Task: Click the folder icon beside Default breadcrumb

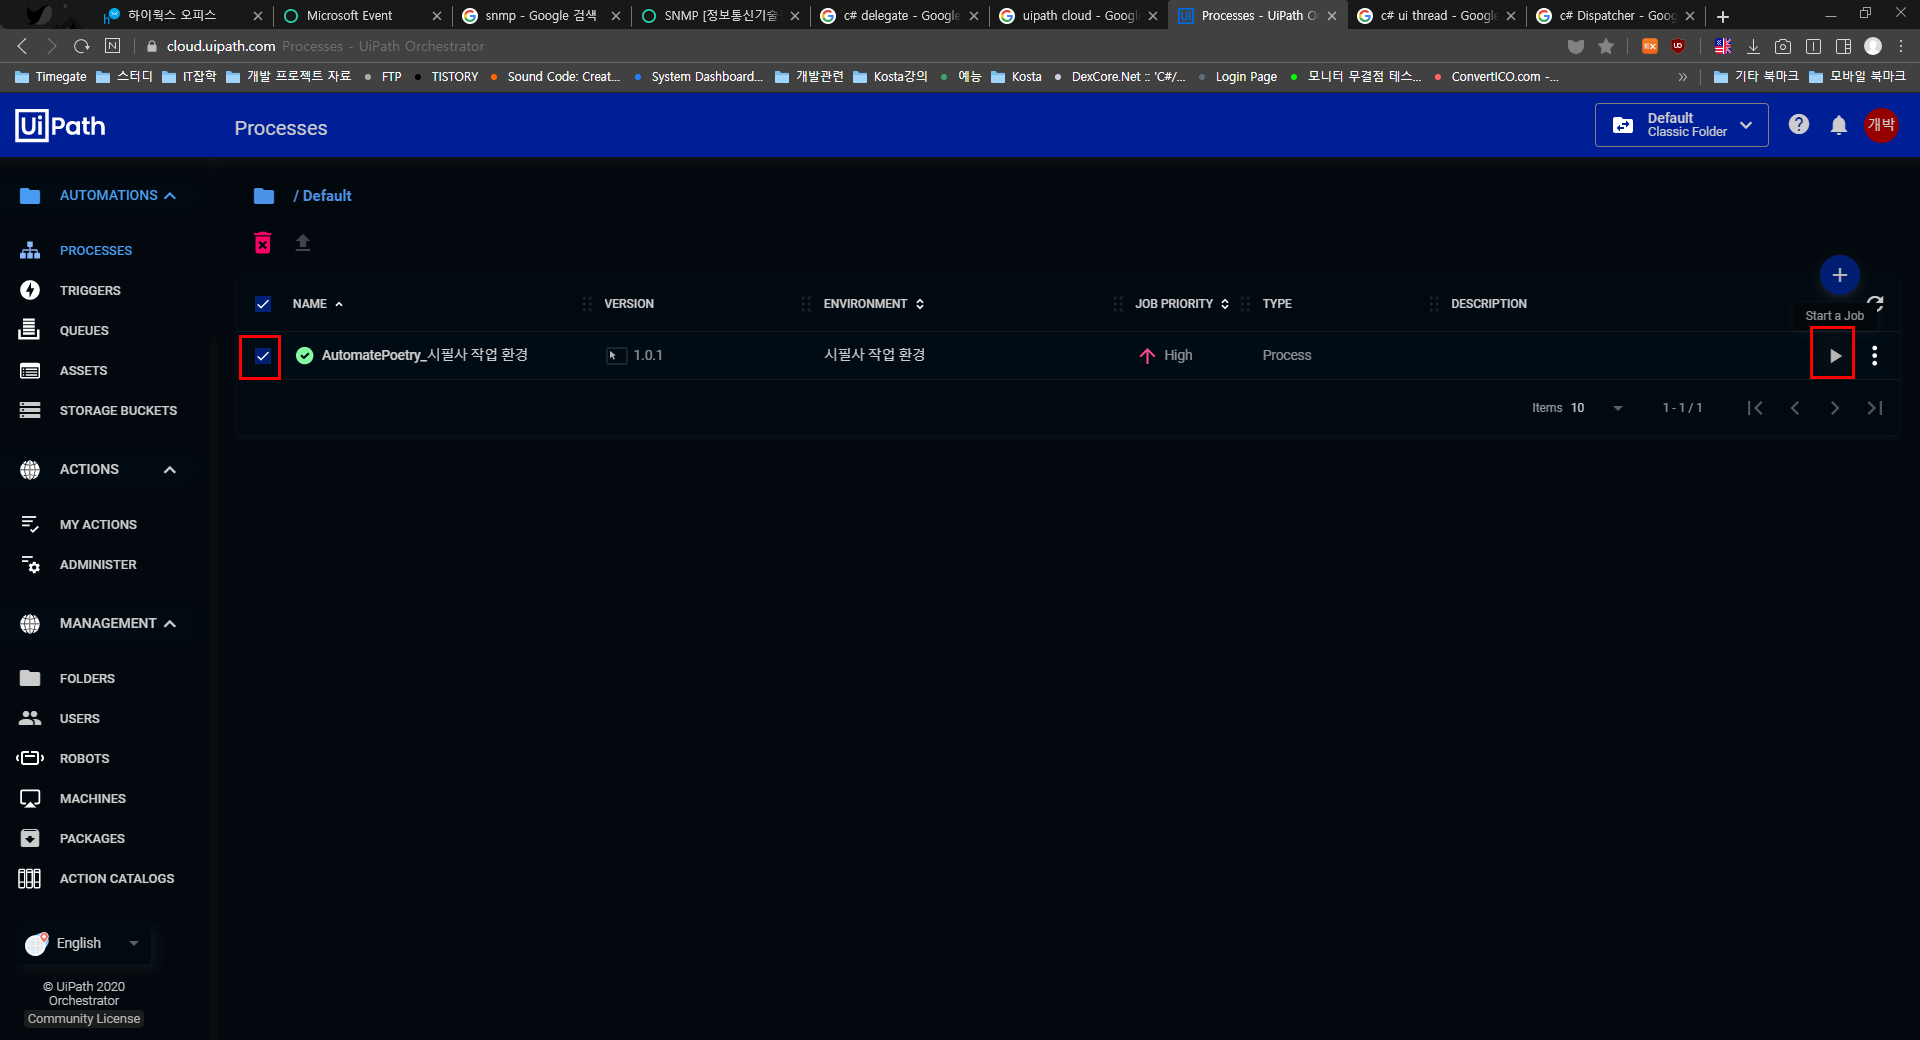Action: (264, 196)
